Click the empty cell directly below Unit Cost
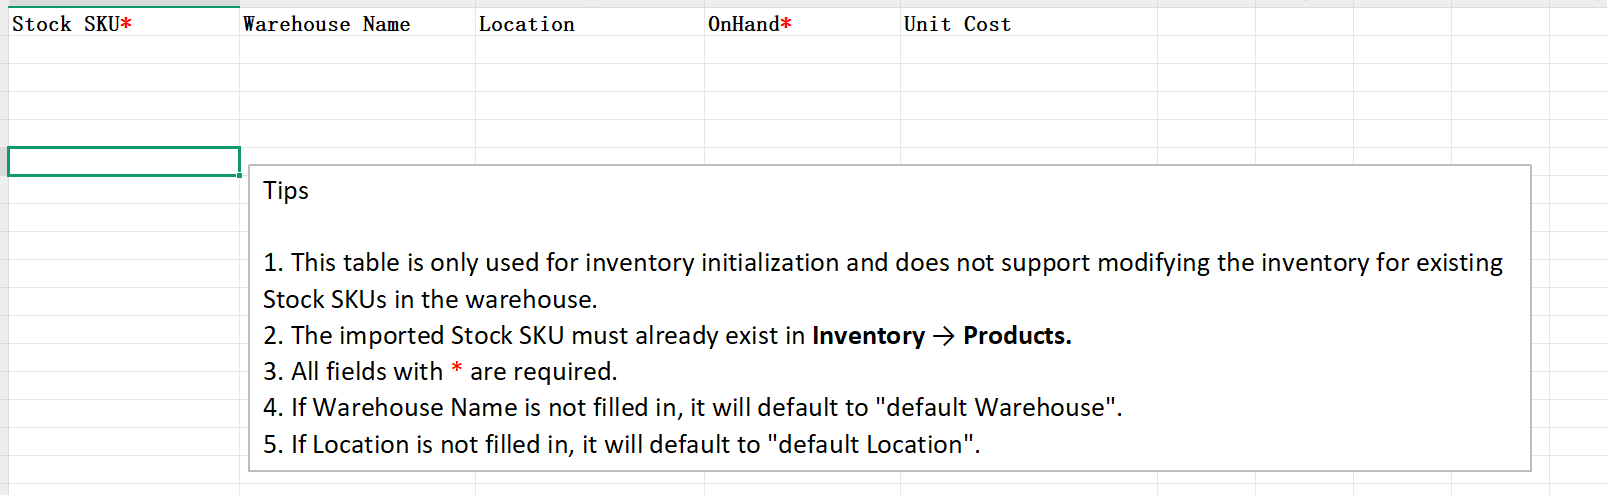The width and height of the screenshot is (1607, 495). click(1028, 50)
